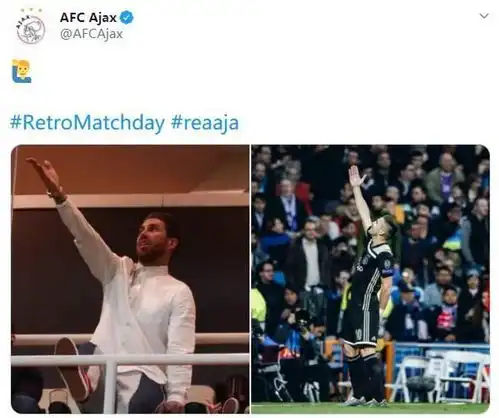Open the right photo of player in black kit
Viewport: 499px width, 418px height.
pos(370,279)
